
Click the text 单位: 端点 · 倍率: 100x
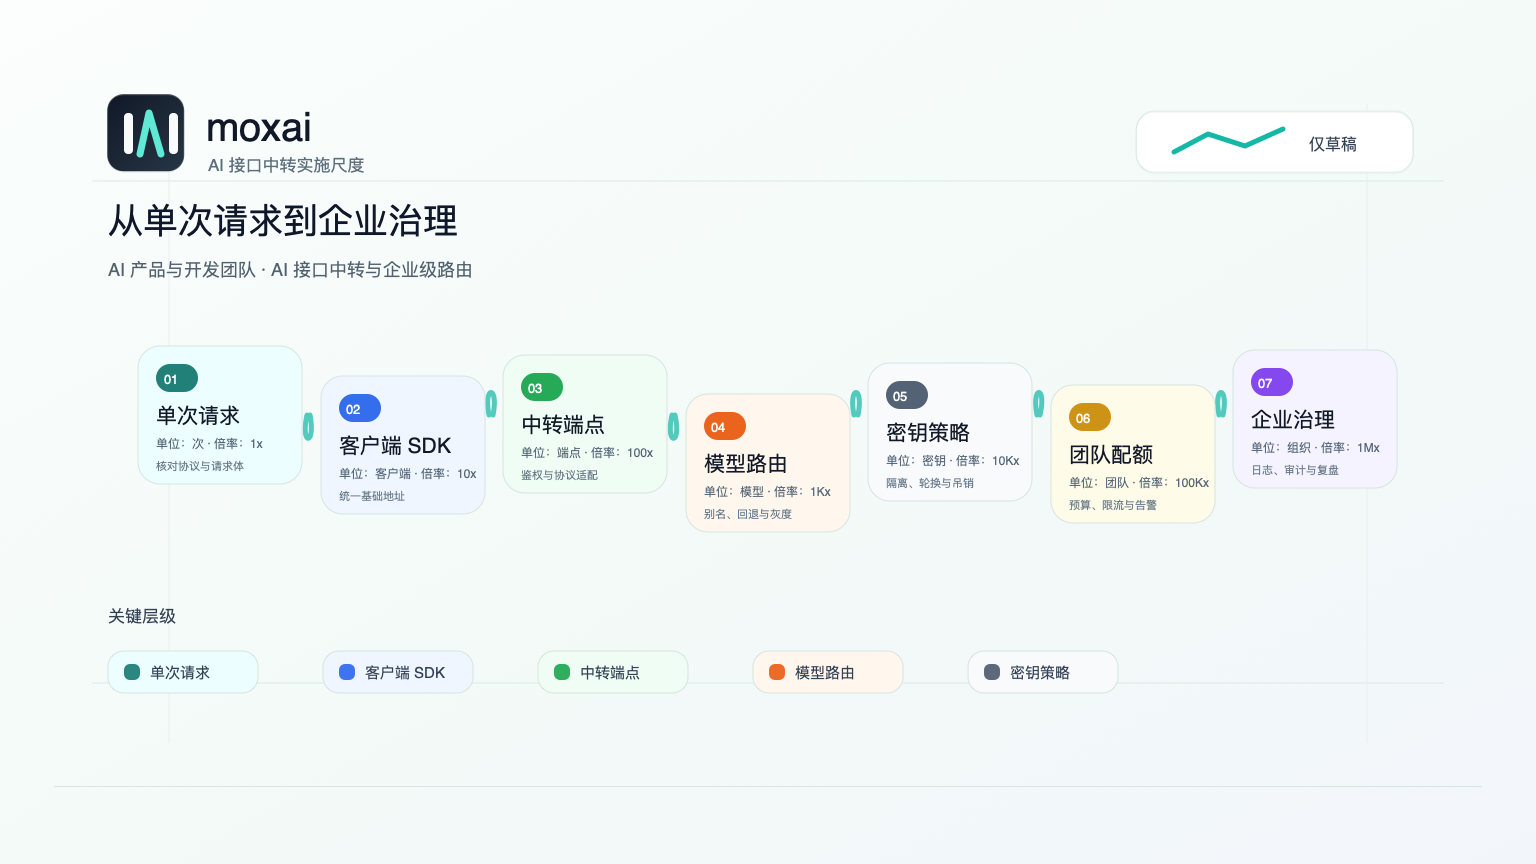[587, 453]
